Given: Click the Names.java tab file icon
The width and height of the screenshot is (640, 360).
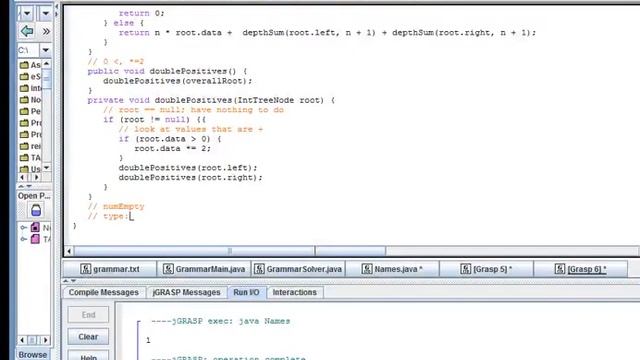Looking at the screenshot, I should pyautogui.click(x=367, y=269).
